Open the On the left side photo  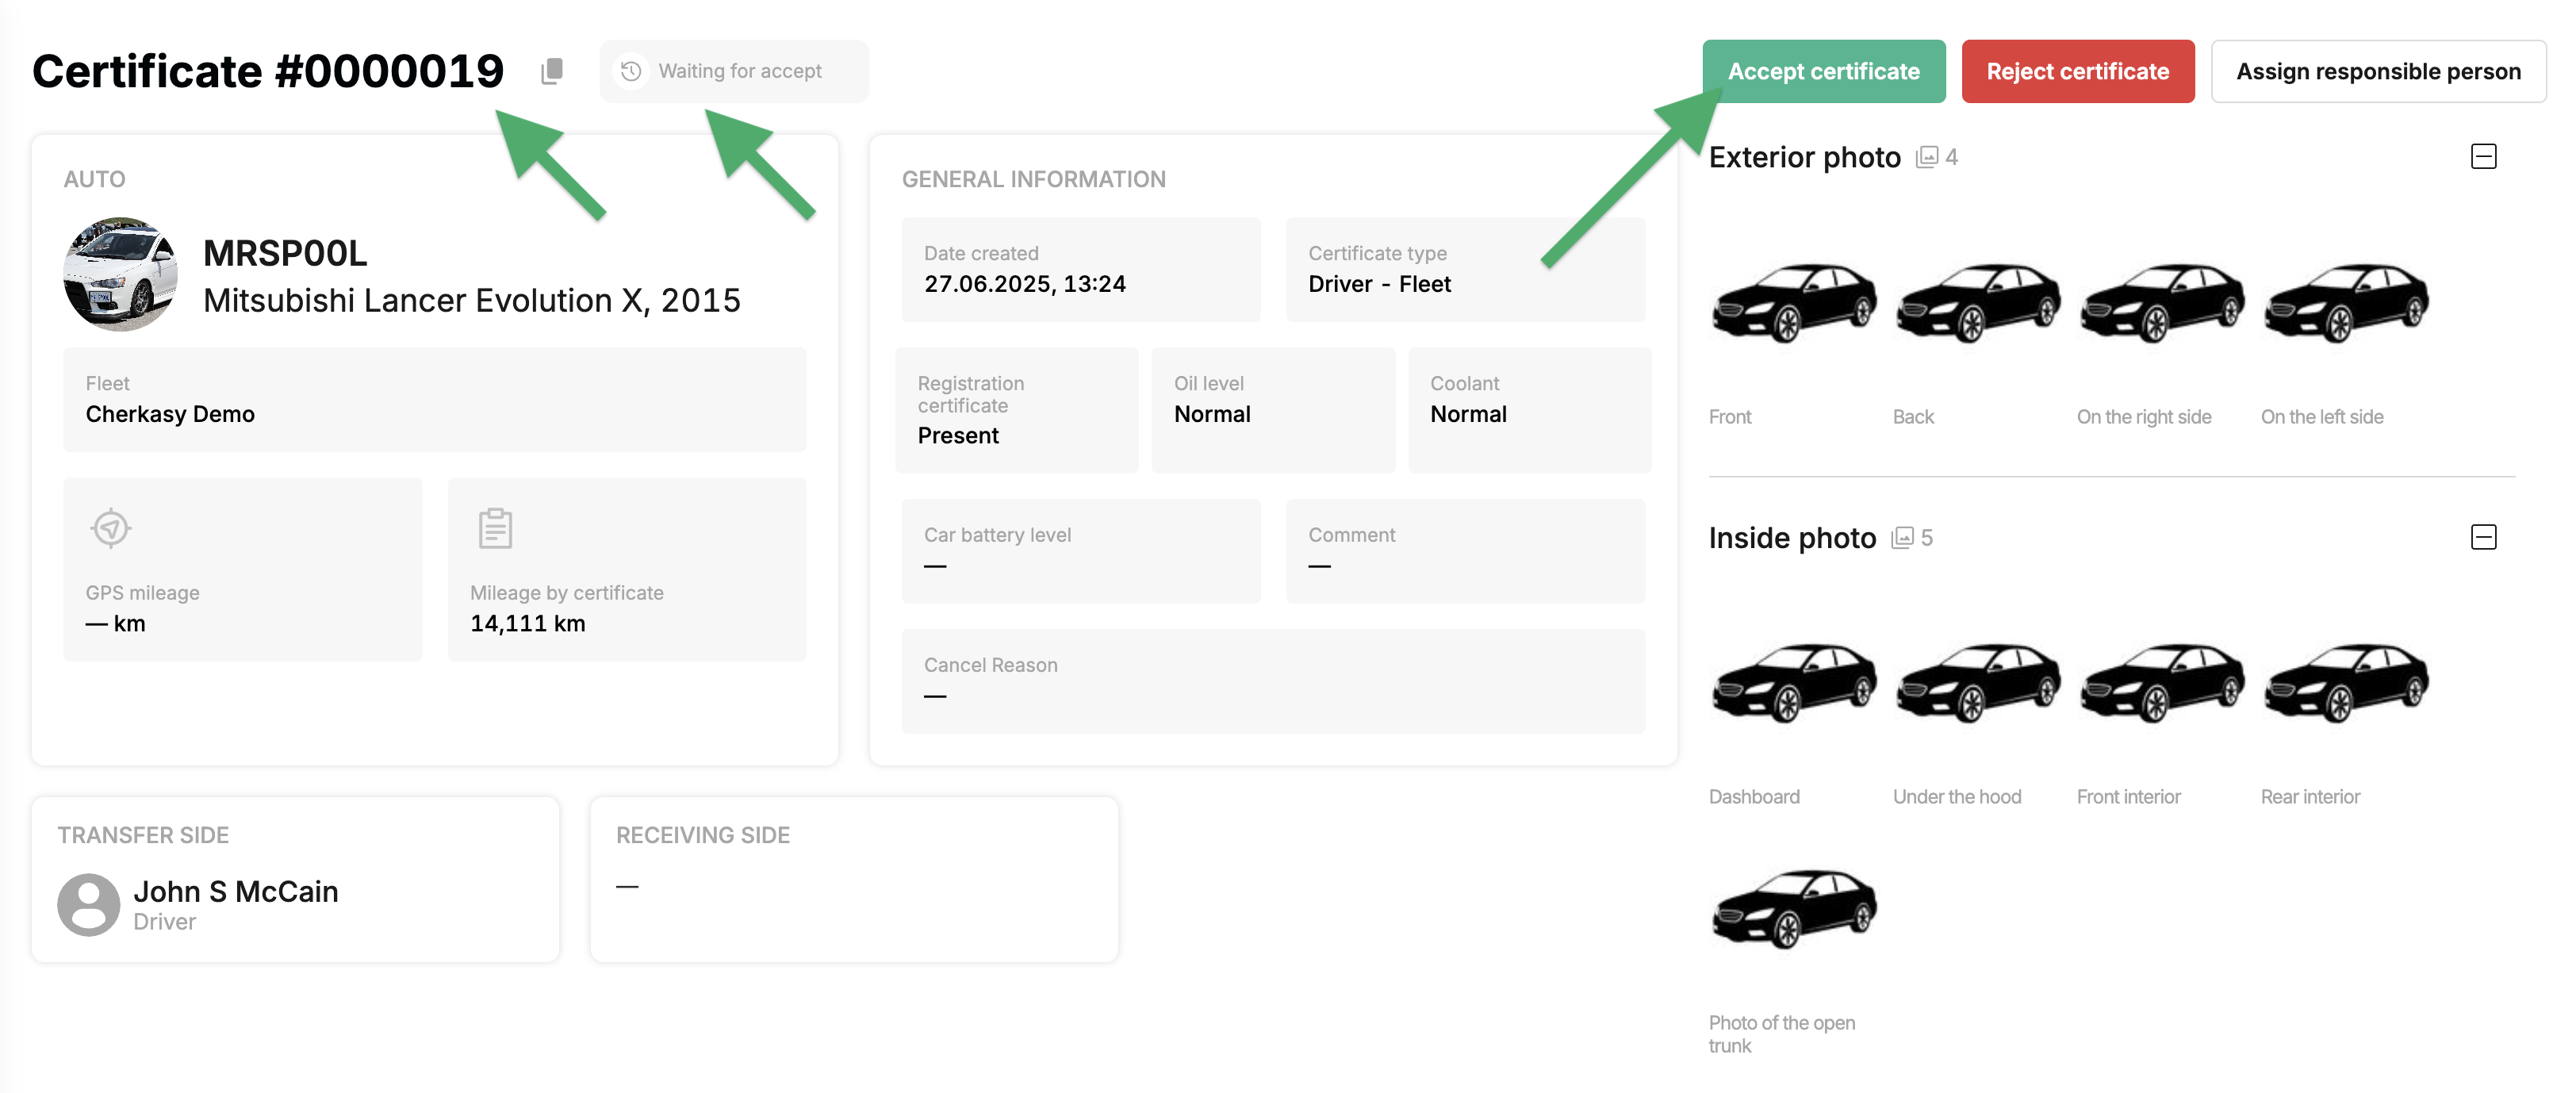pos(2346,303)
